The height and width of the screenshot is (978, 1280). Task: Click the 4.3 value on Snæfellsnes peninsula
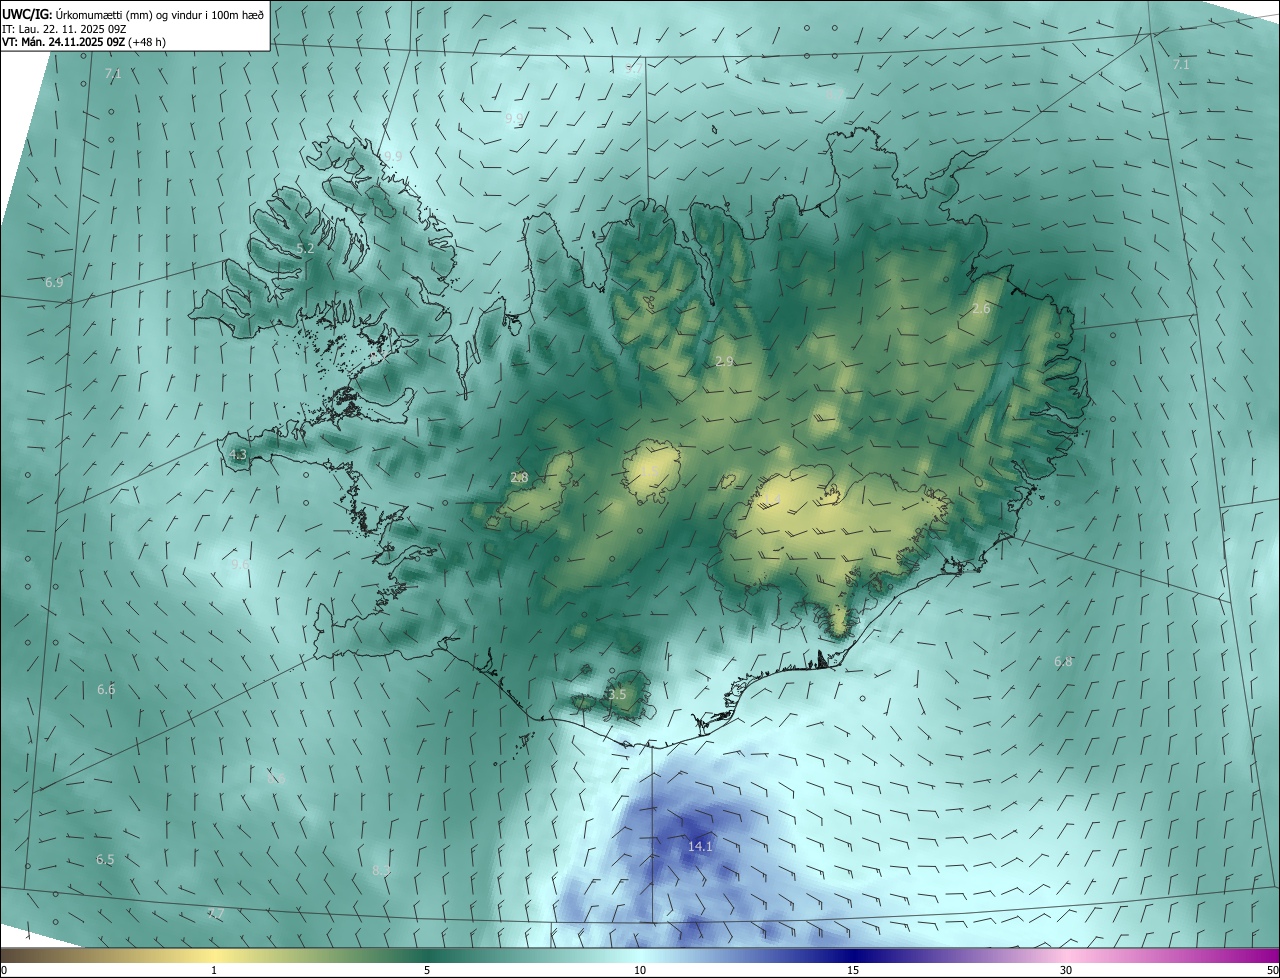(238, 455)
